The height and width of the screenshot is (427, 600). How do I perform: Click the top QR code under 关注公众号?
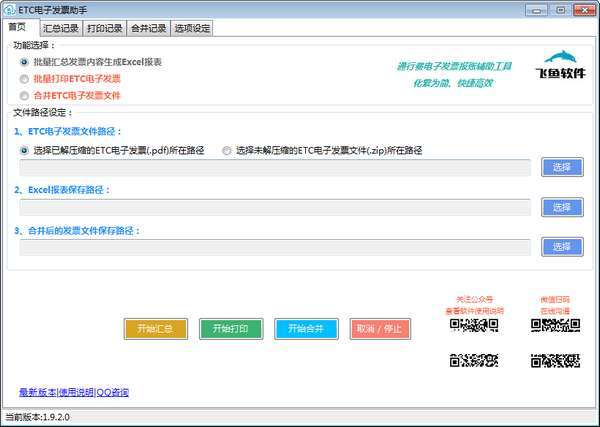point(474,326)
